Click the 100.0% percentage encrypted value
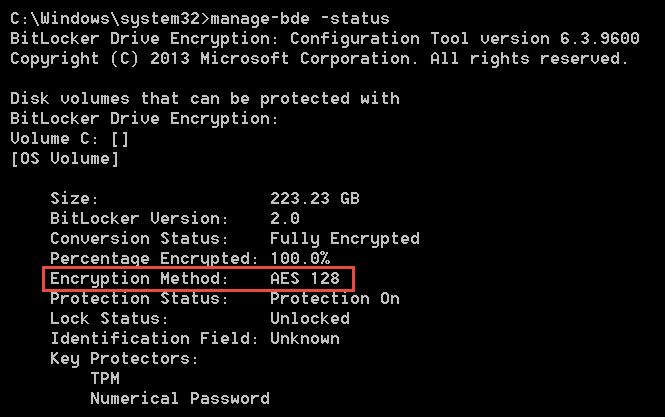This screenshot has height=417, width=665. (x=300, y=258)
